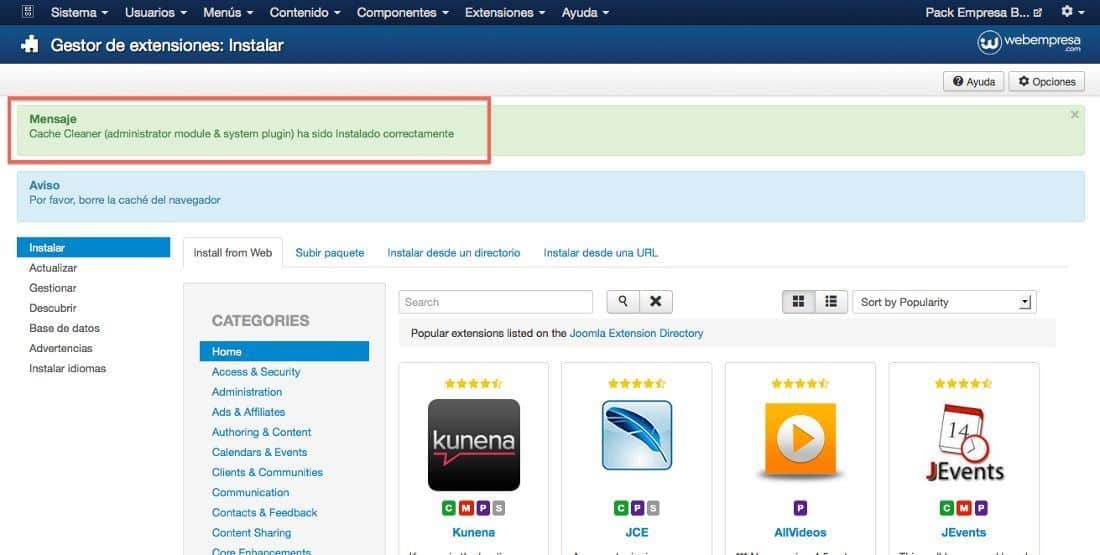Open the Sort by Popularity dropdown

point(944,302)
